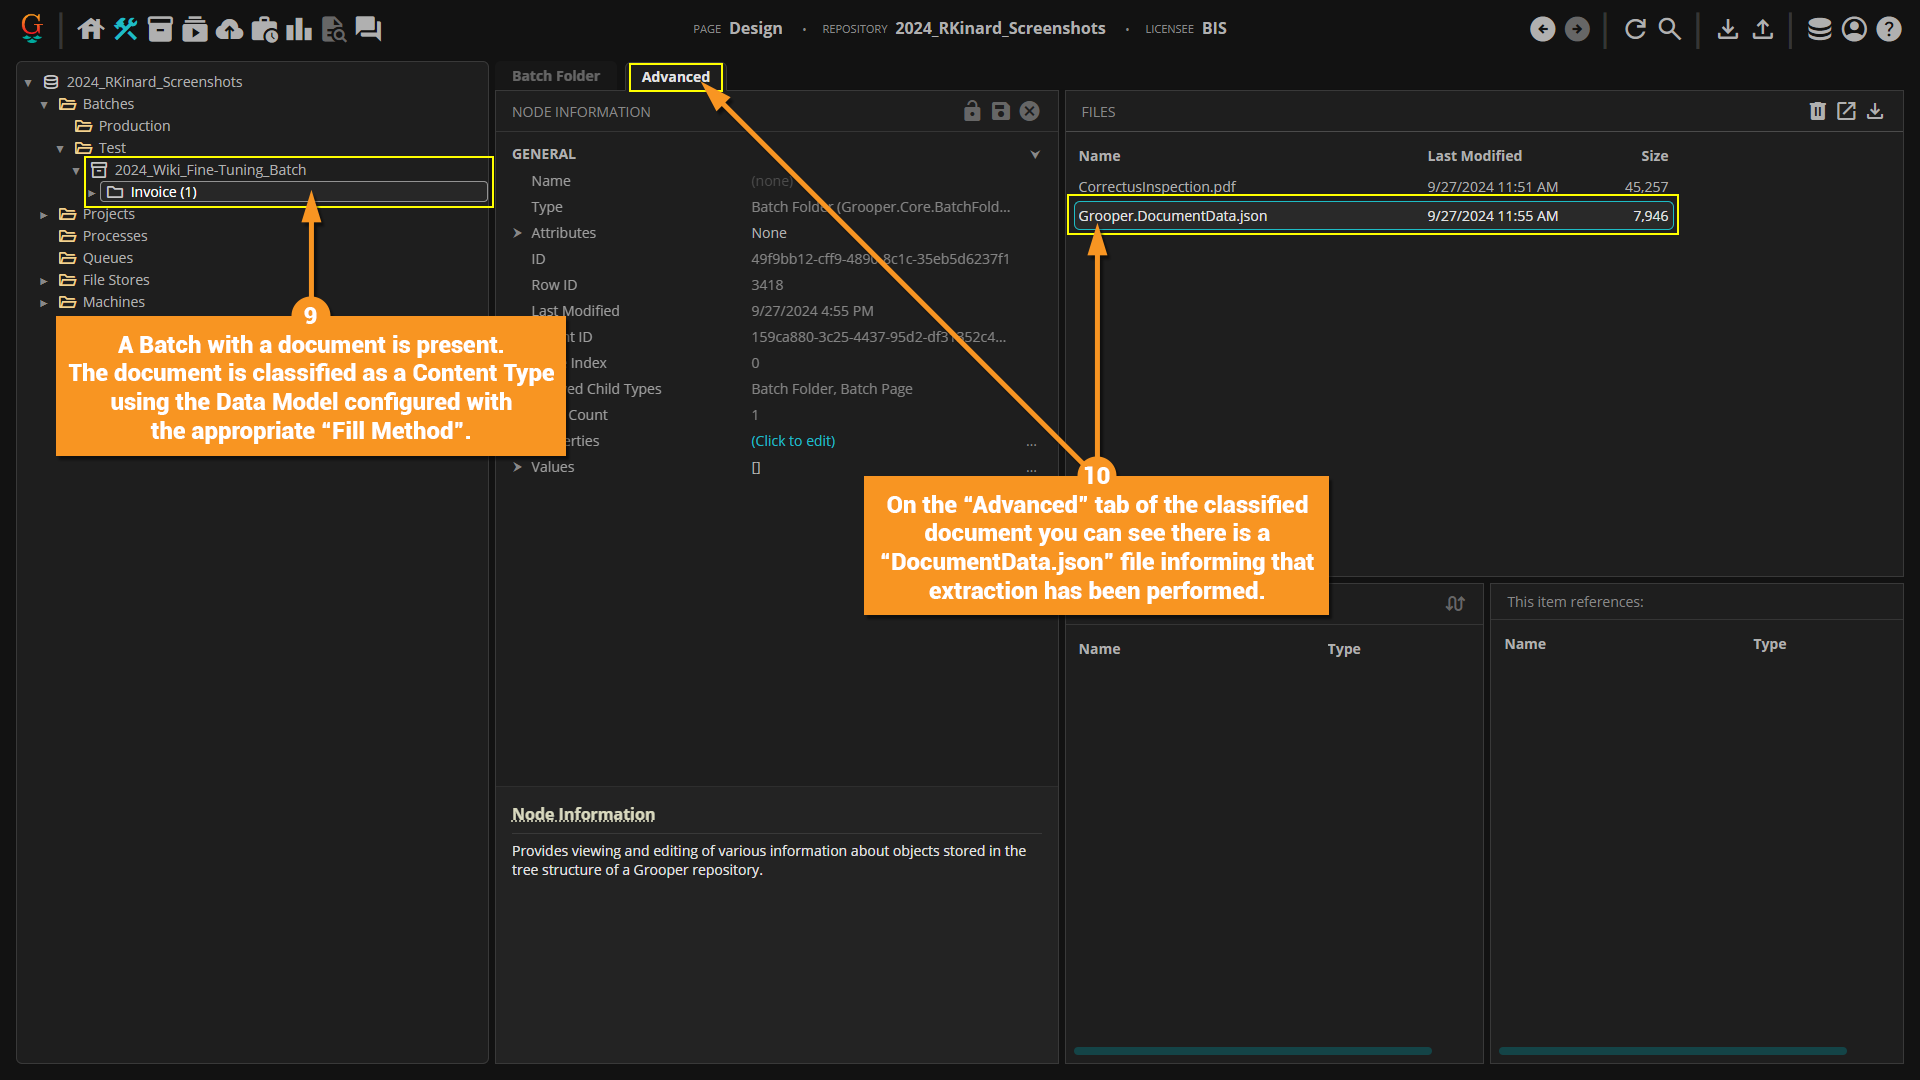Open the chat conversations icon

point(368,29)
